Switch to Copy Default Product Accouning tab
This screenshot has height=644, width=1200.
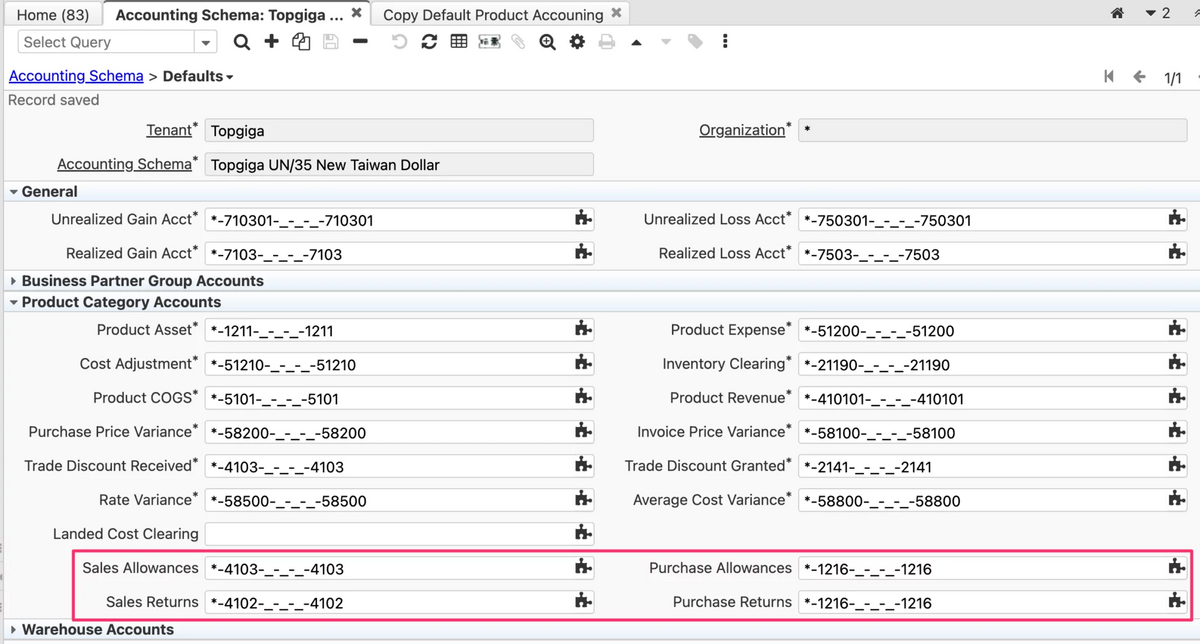point(493,15)
